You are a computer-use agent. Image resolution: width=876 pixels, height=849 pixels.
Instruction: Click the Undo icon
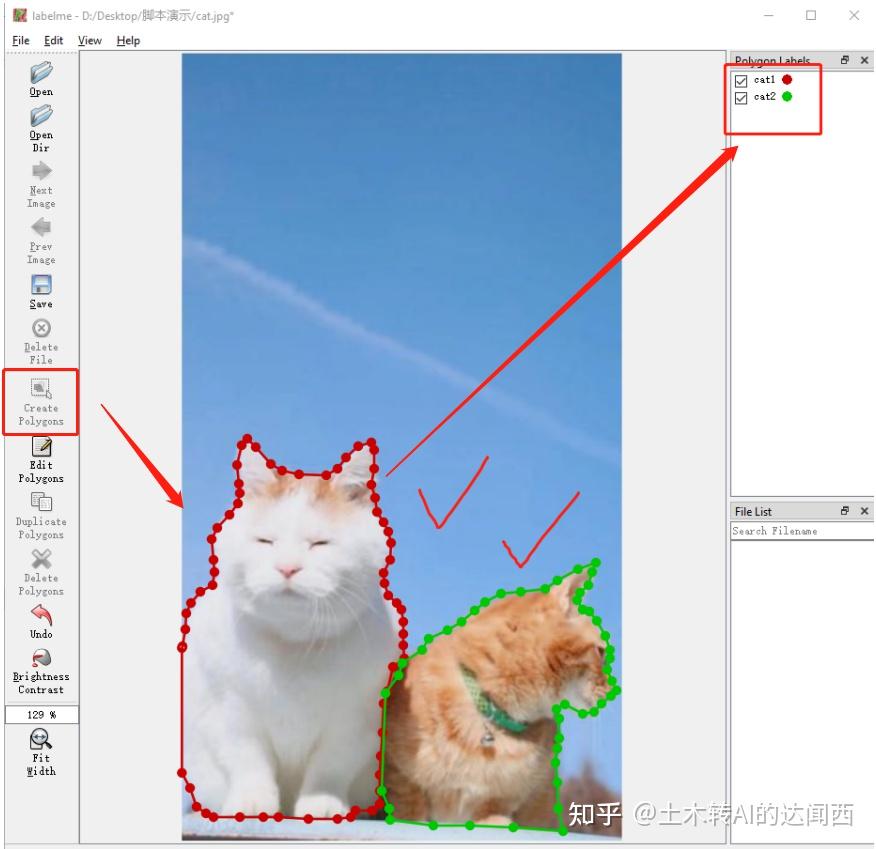40,622
